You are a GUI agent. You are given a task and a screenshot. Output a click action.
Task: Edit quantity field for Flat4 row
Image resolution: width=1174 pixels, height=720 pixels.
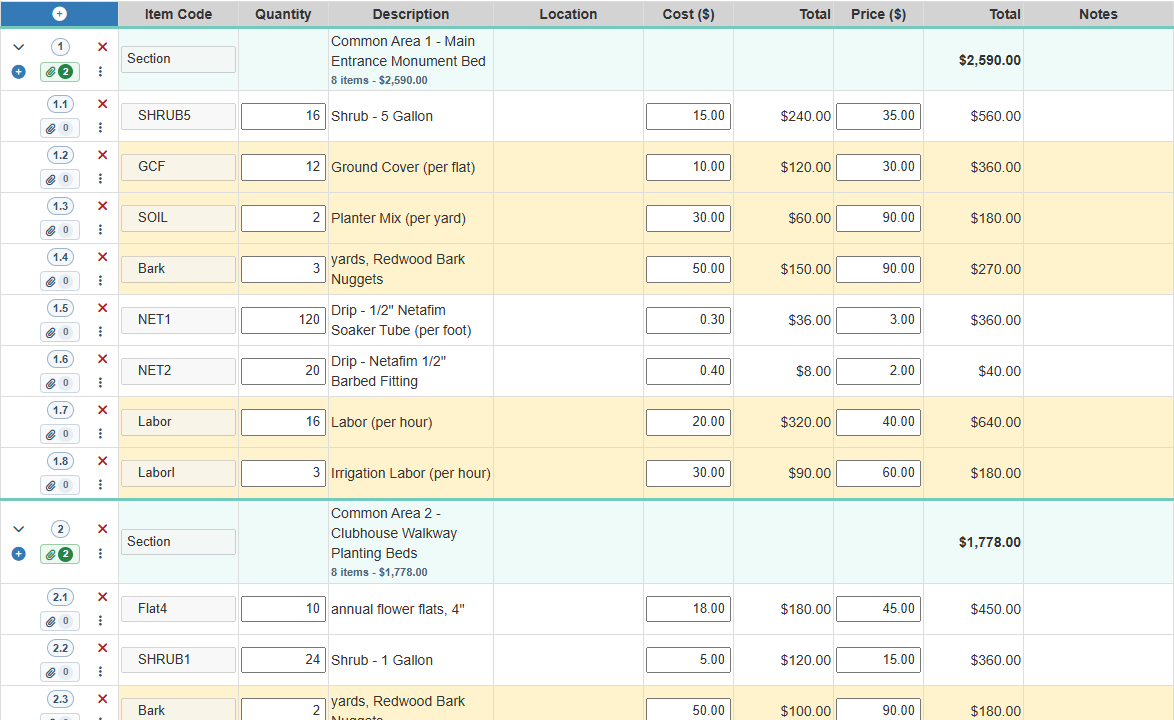tap(283, 608)
